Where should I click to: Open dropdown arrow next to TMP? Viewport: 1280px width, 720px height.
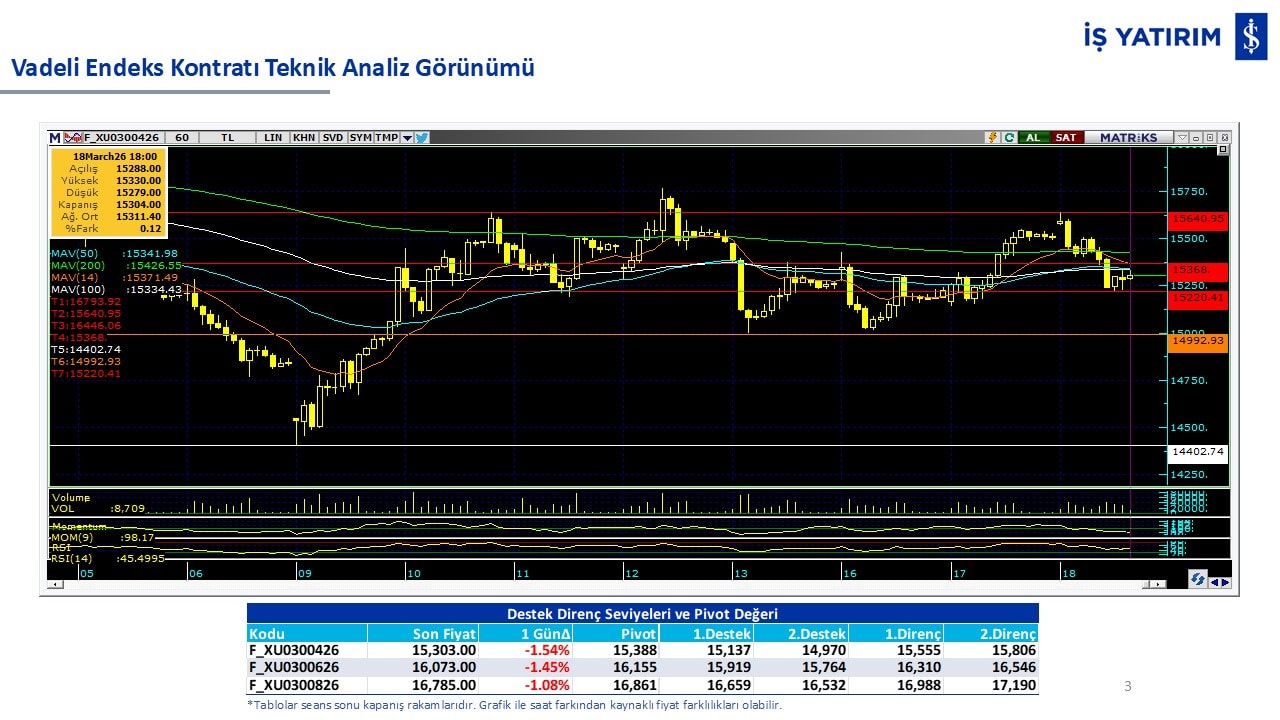[407, 138]
